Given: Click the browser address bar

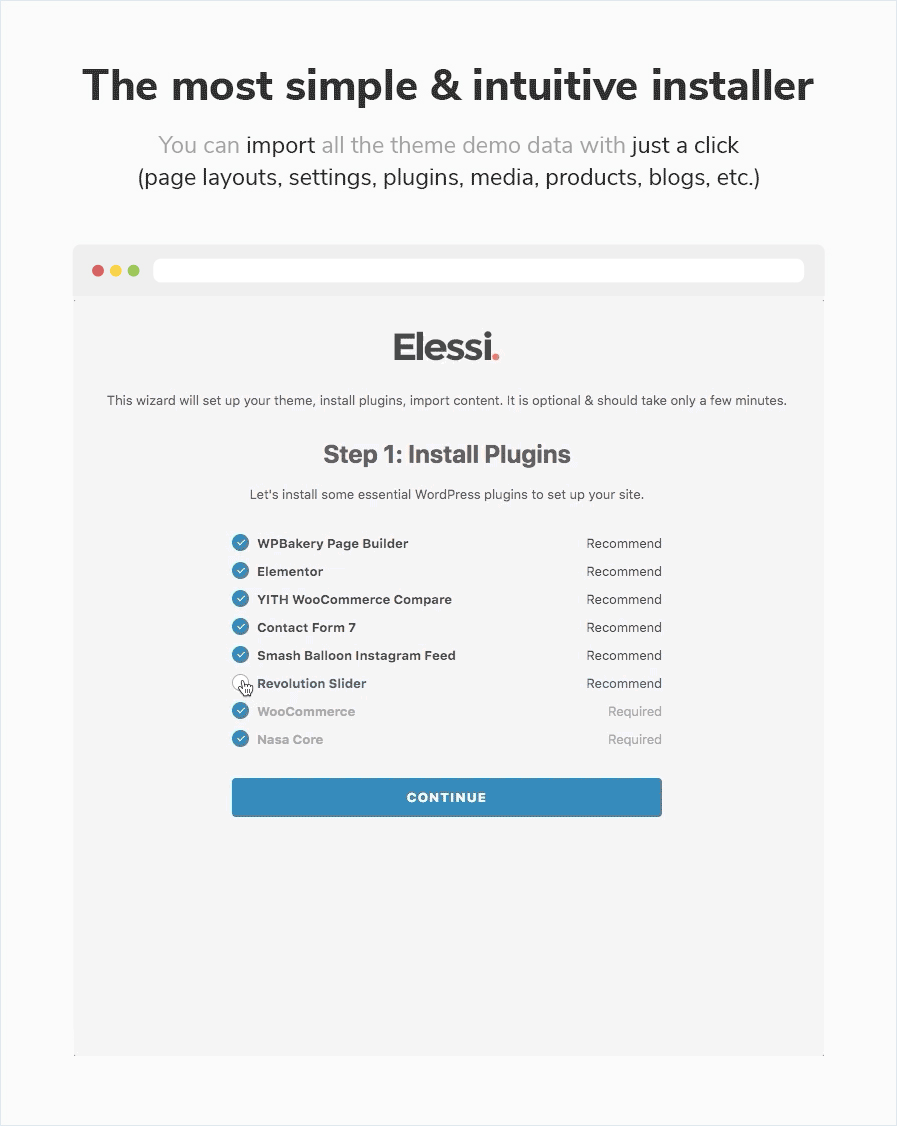Looking at the screenshot, I should [x=480, y=270].
